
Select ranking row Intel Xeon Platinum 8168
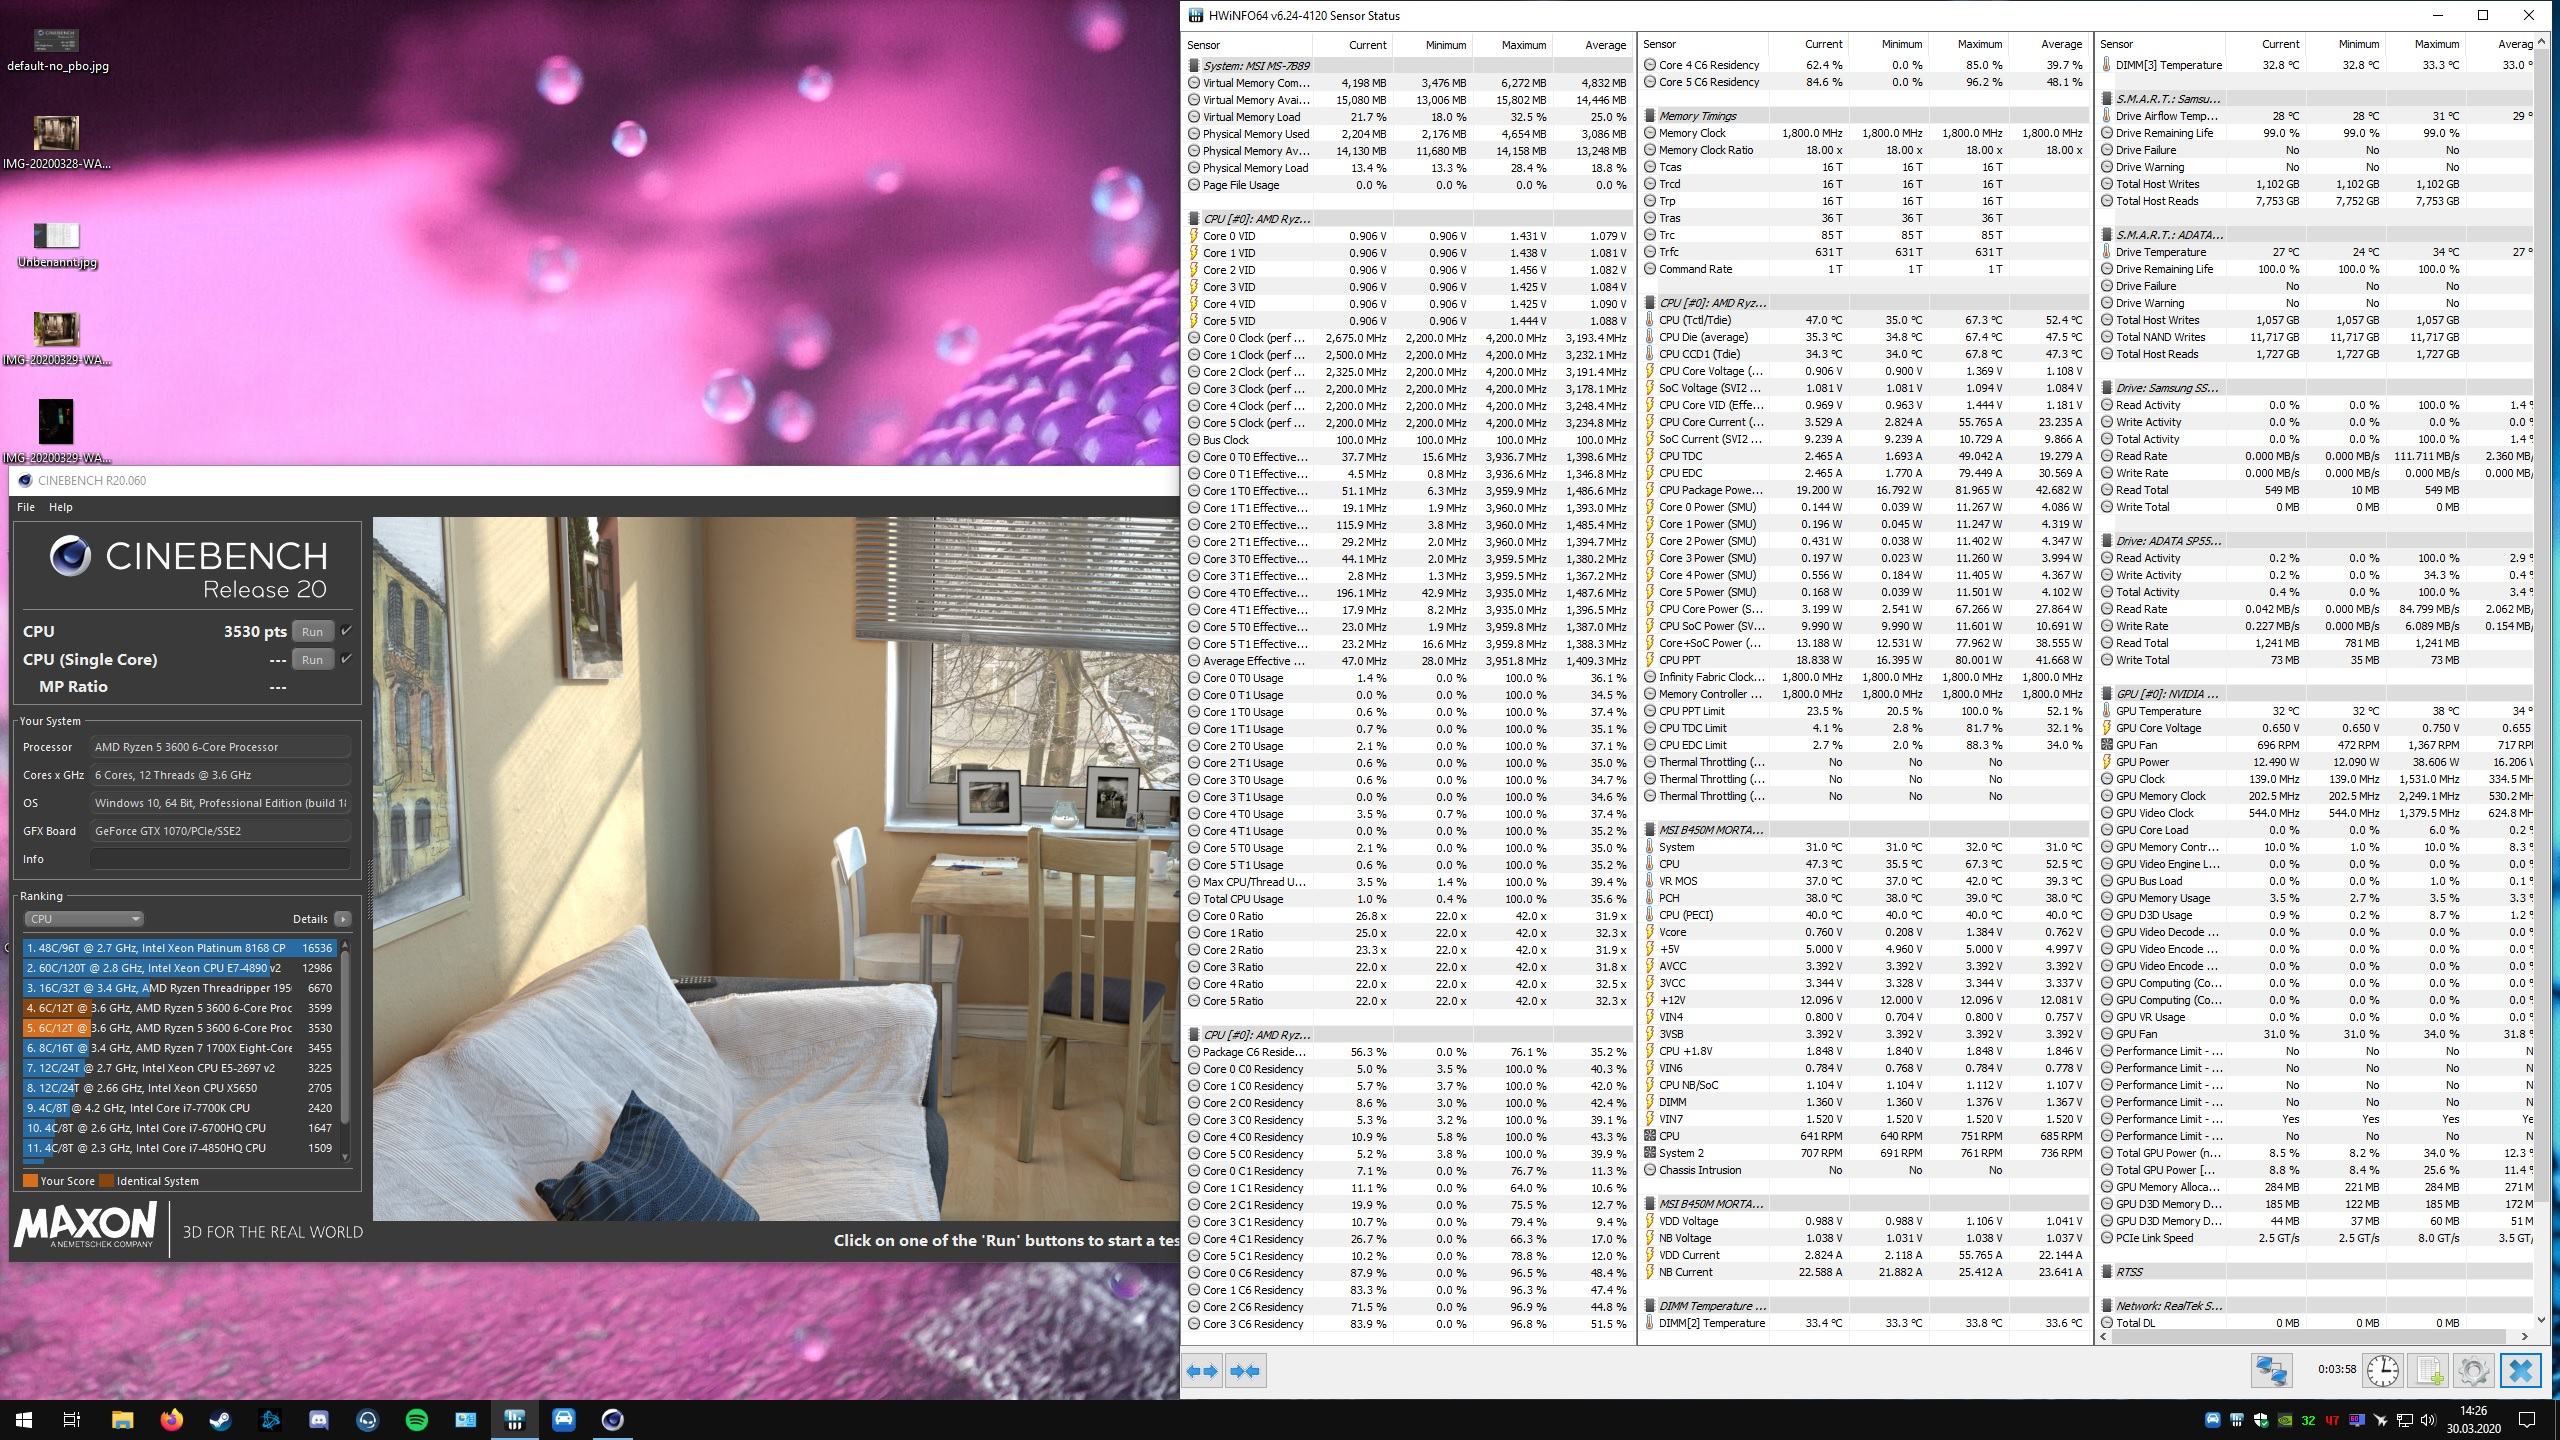pos(180,947)
